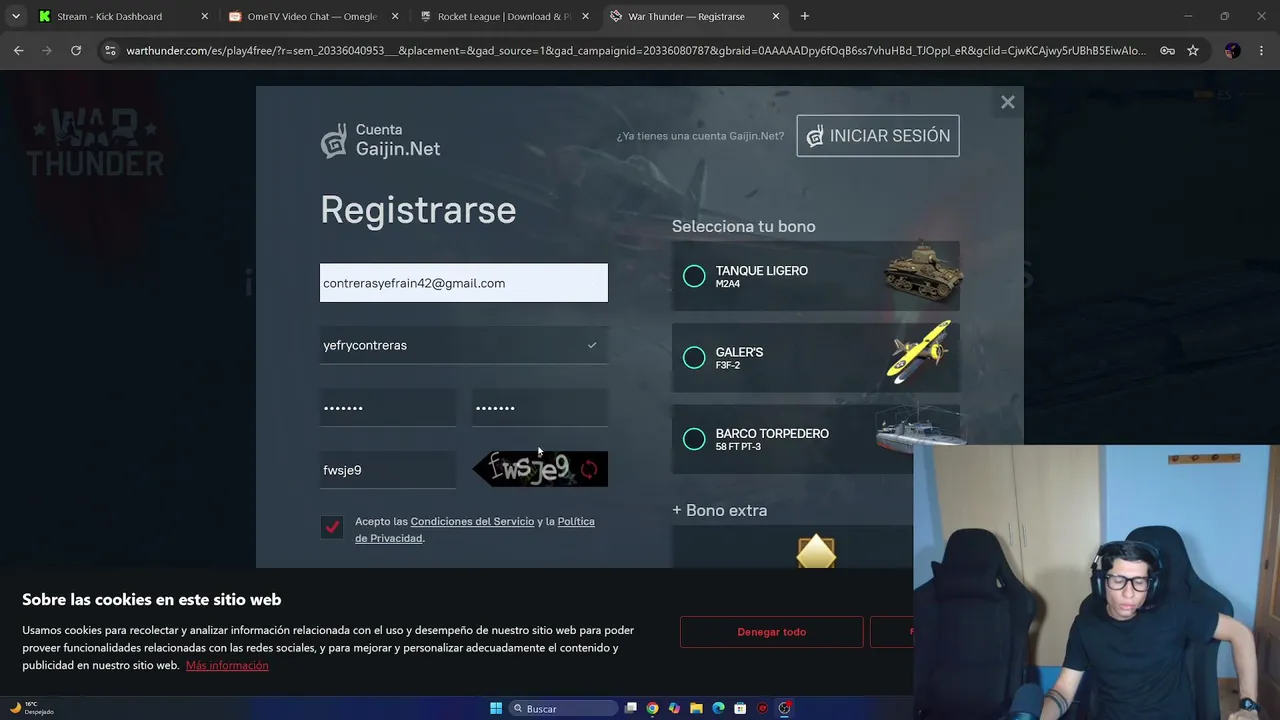
Task: Open Chrome's three-dot menu
Action: pyautogui.click(x=1261, y=50)
